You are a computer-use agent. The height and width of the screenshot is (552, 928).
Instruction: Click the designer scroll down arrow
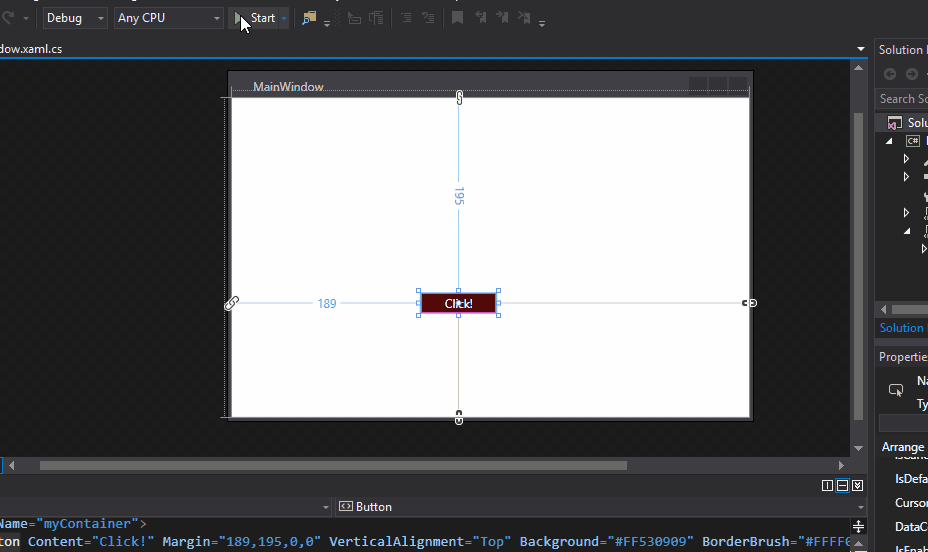(x=858, y=448)
